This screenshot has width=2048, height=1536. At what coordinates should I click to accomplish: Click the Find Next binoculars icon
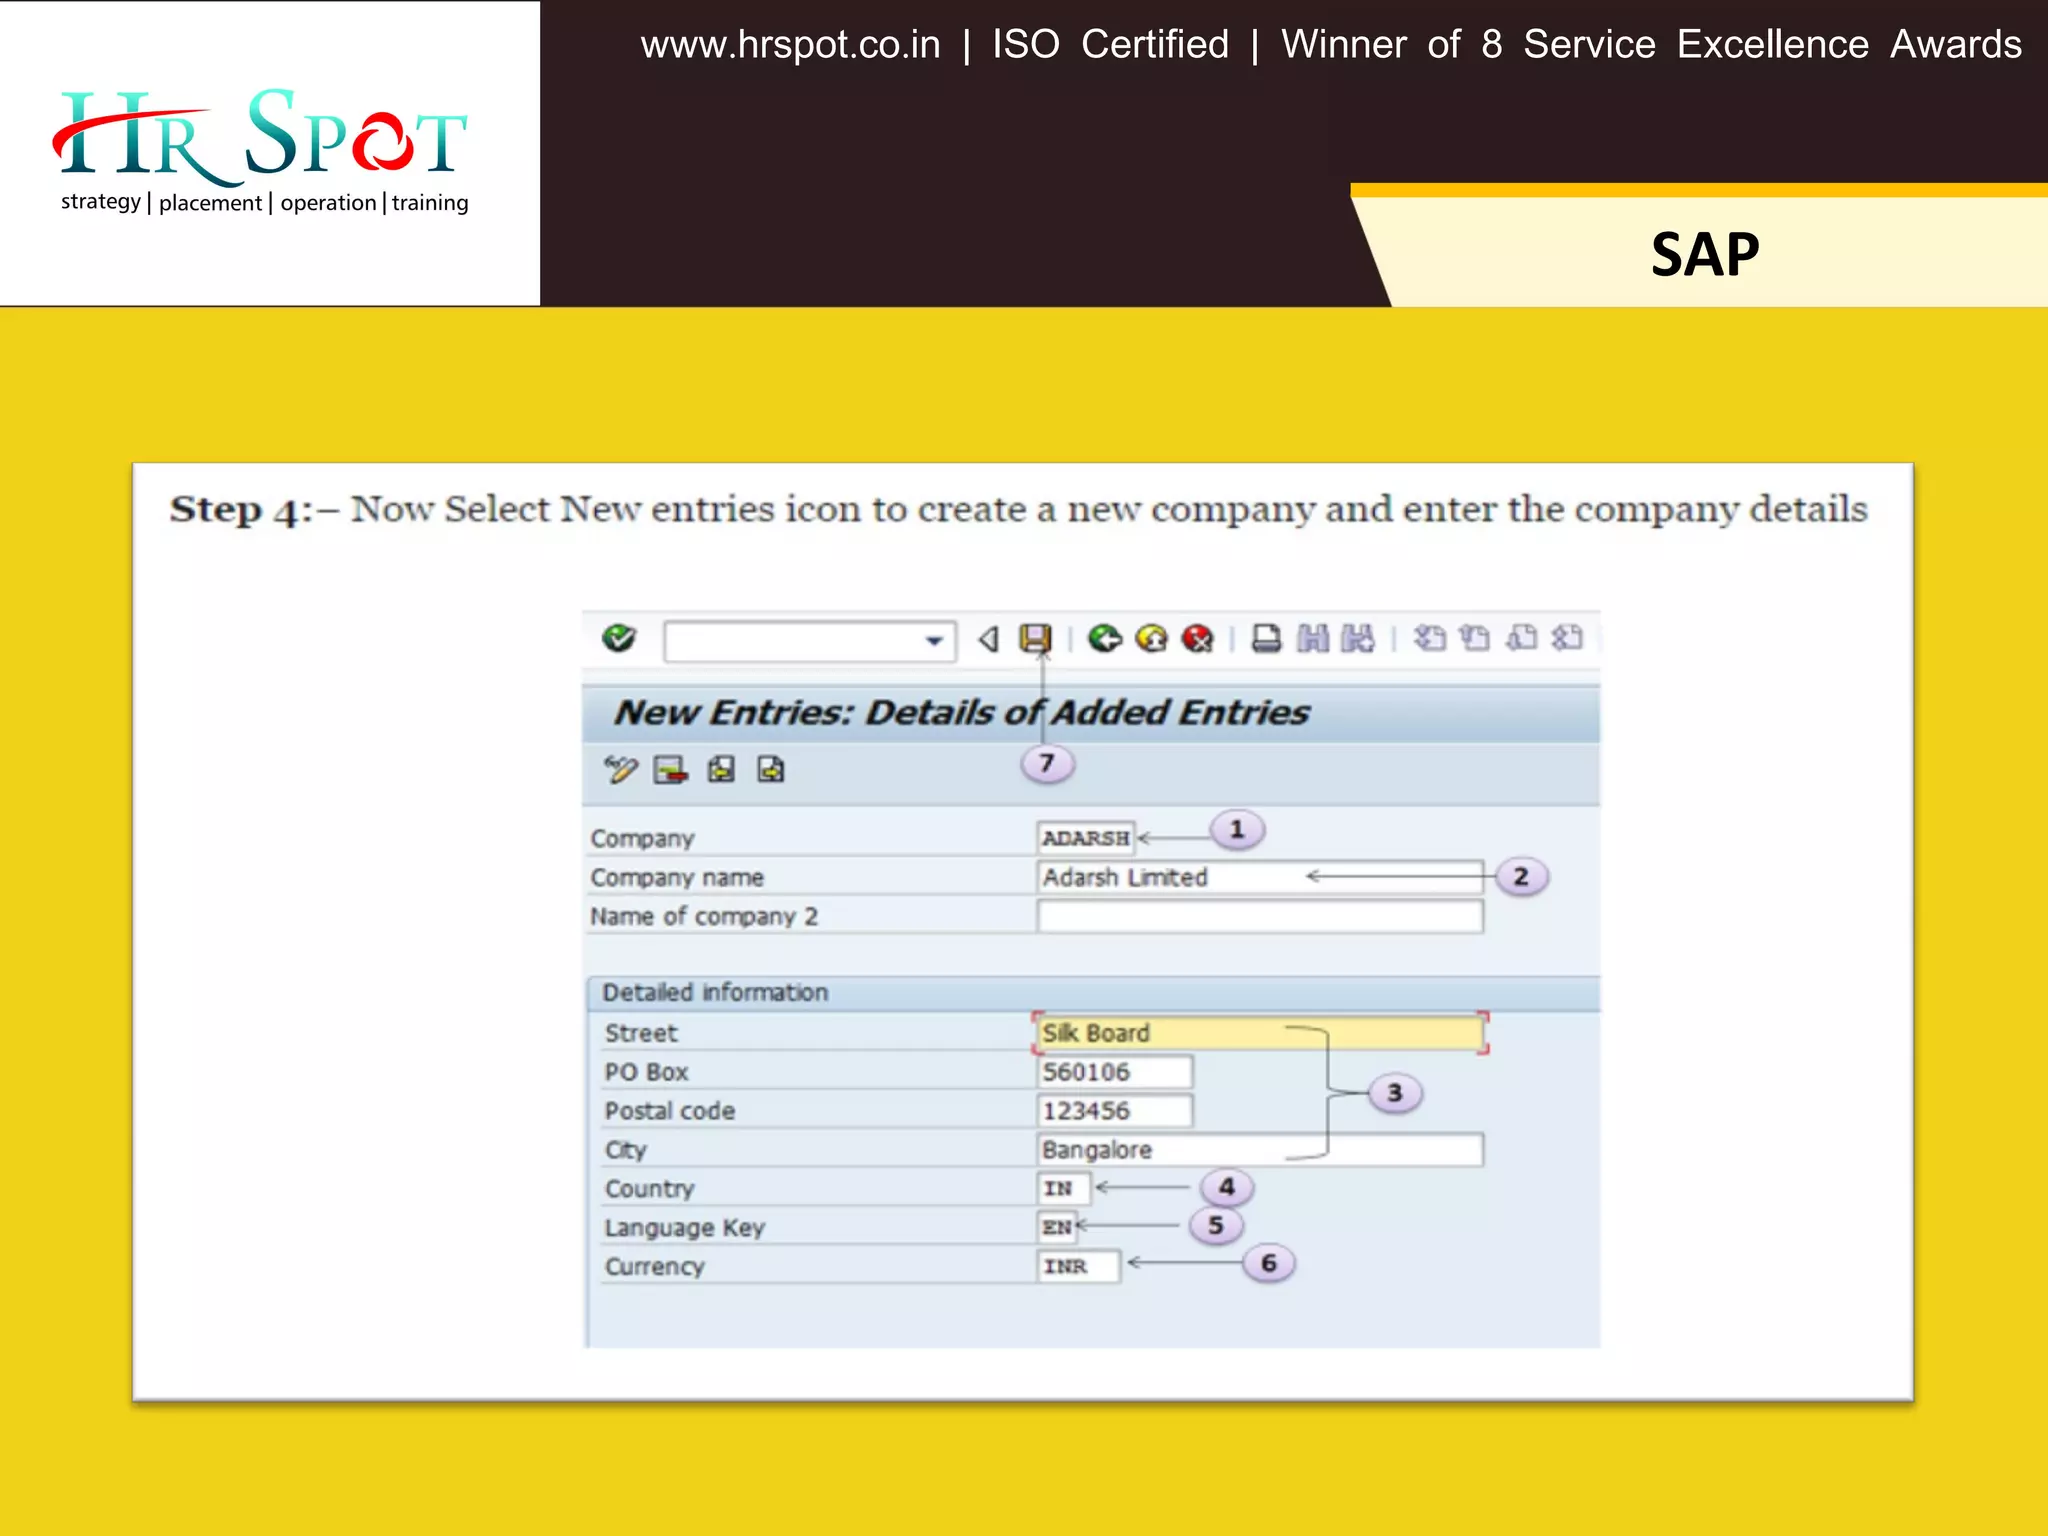1358,638
